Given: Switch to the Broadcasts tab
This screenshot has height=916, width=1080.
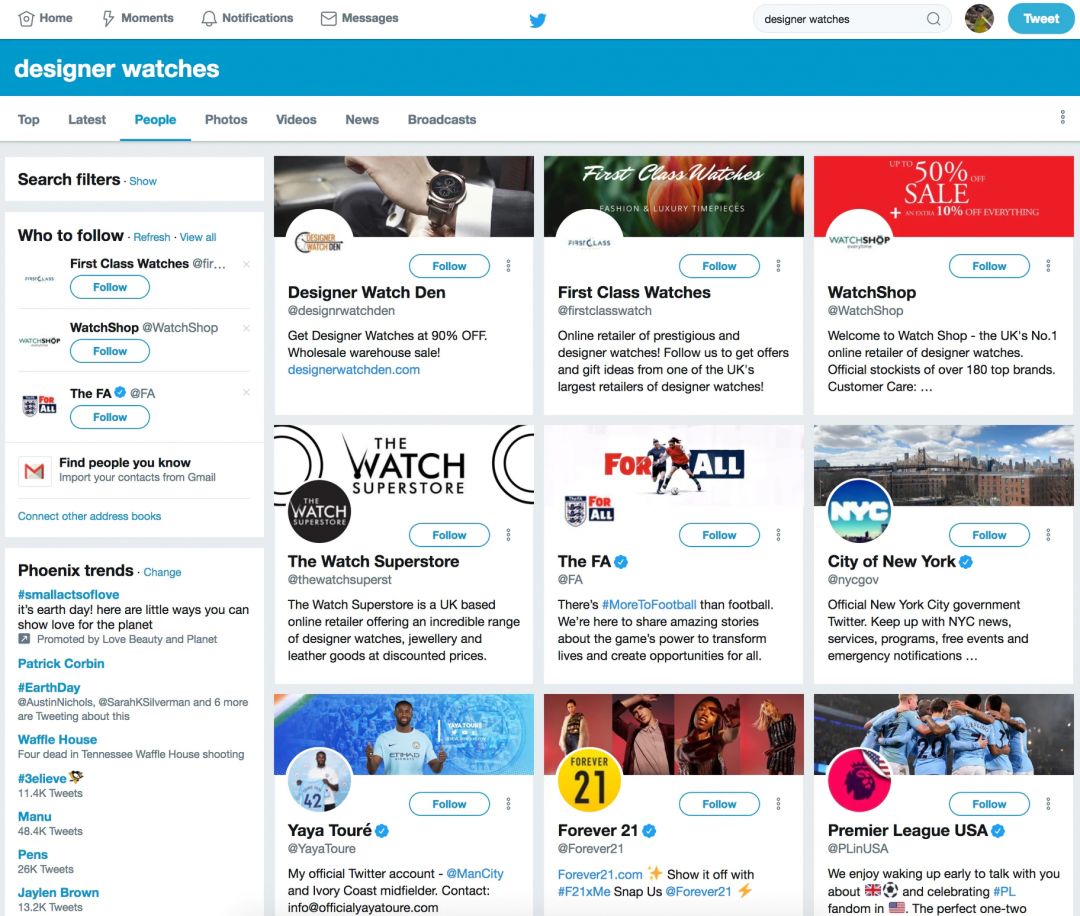Looking at the screenshot, I should tap(442, 120).
